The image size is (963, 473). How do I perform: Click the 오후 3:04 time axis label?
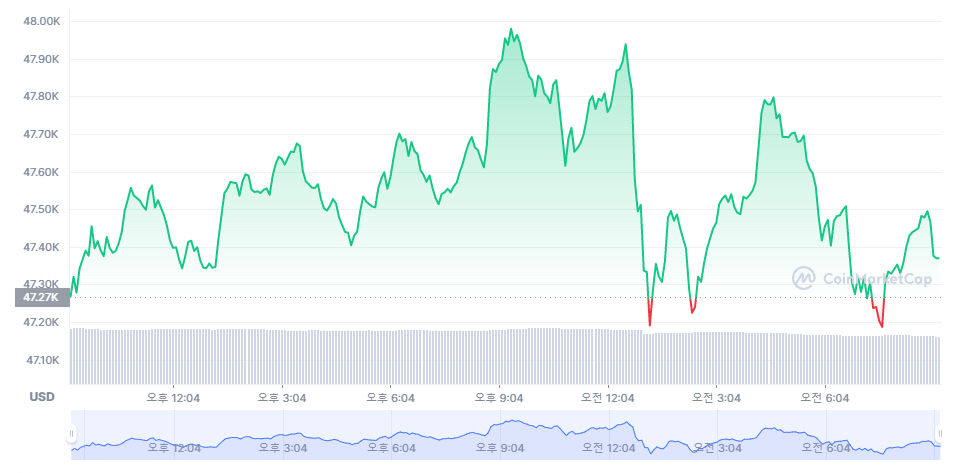click(x=283, y=397)
